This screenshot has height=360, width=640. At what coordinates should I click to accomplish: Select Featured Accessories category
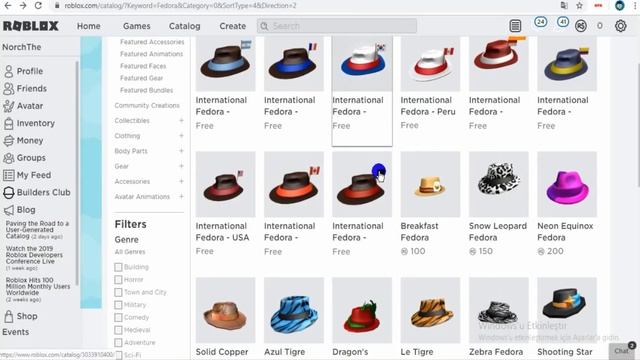152,42
